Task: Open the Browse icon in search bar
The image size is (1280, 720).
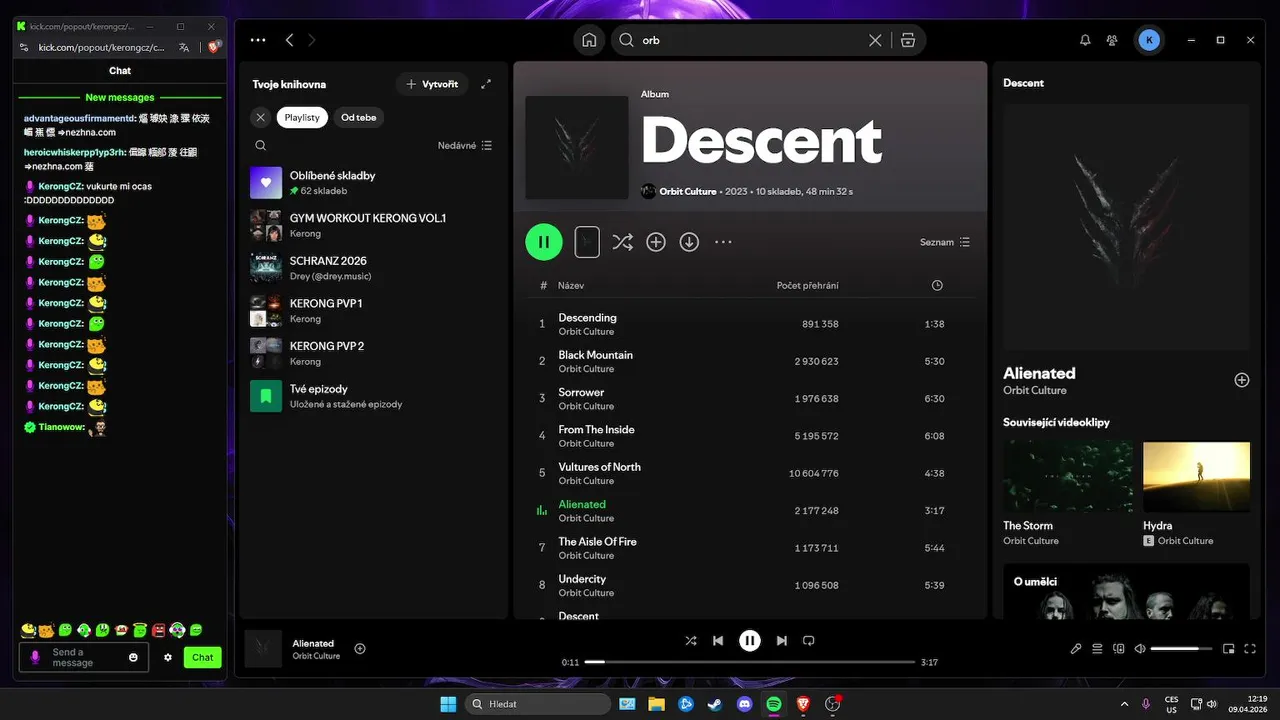Action: click(x=908, y=40)
